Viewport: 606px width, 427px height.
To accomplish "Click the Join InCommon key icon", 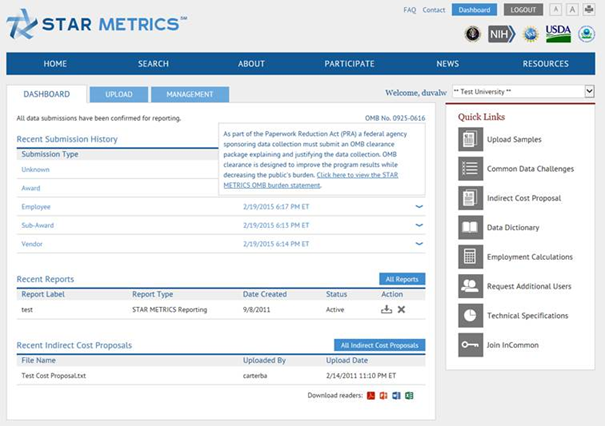I will 470,344.
